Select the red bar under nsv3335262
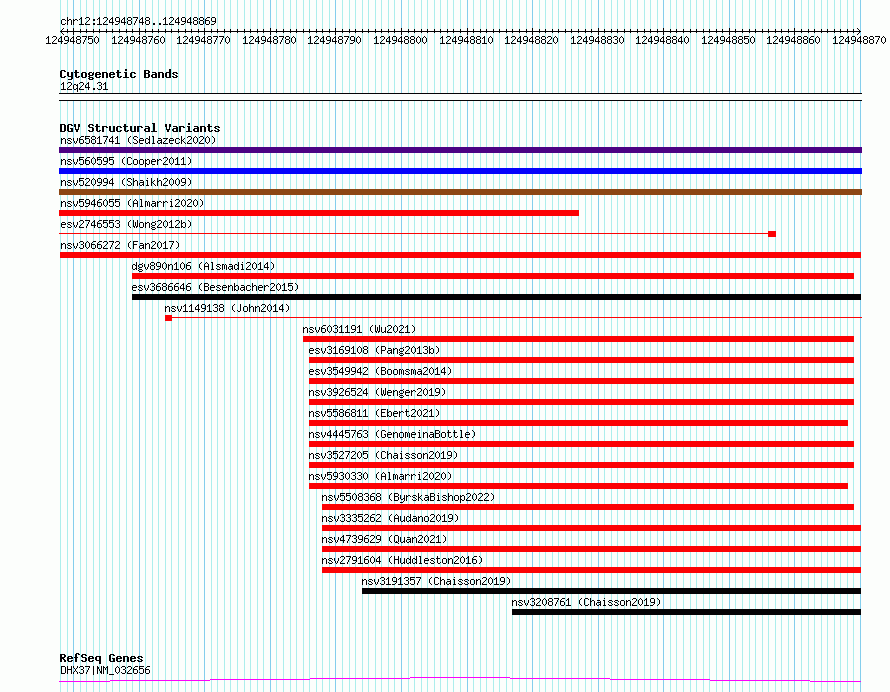The width and height of the screenshot is (890, 692). (x=591, y=528)
